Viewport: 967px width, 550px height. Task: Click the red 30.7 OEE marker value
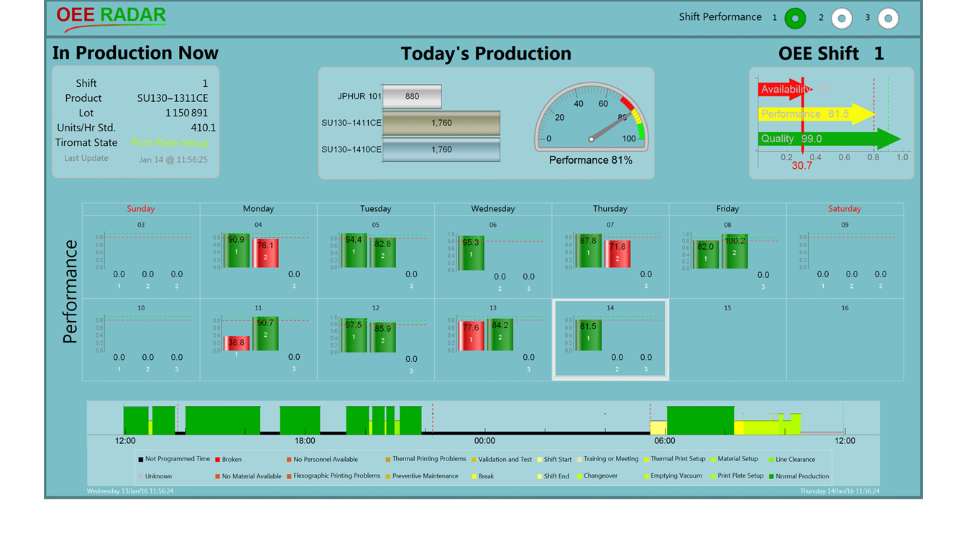pos(802,165)
